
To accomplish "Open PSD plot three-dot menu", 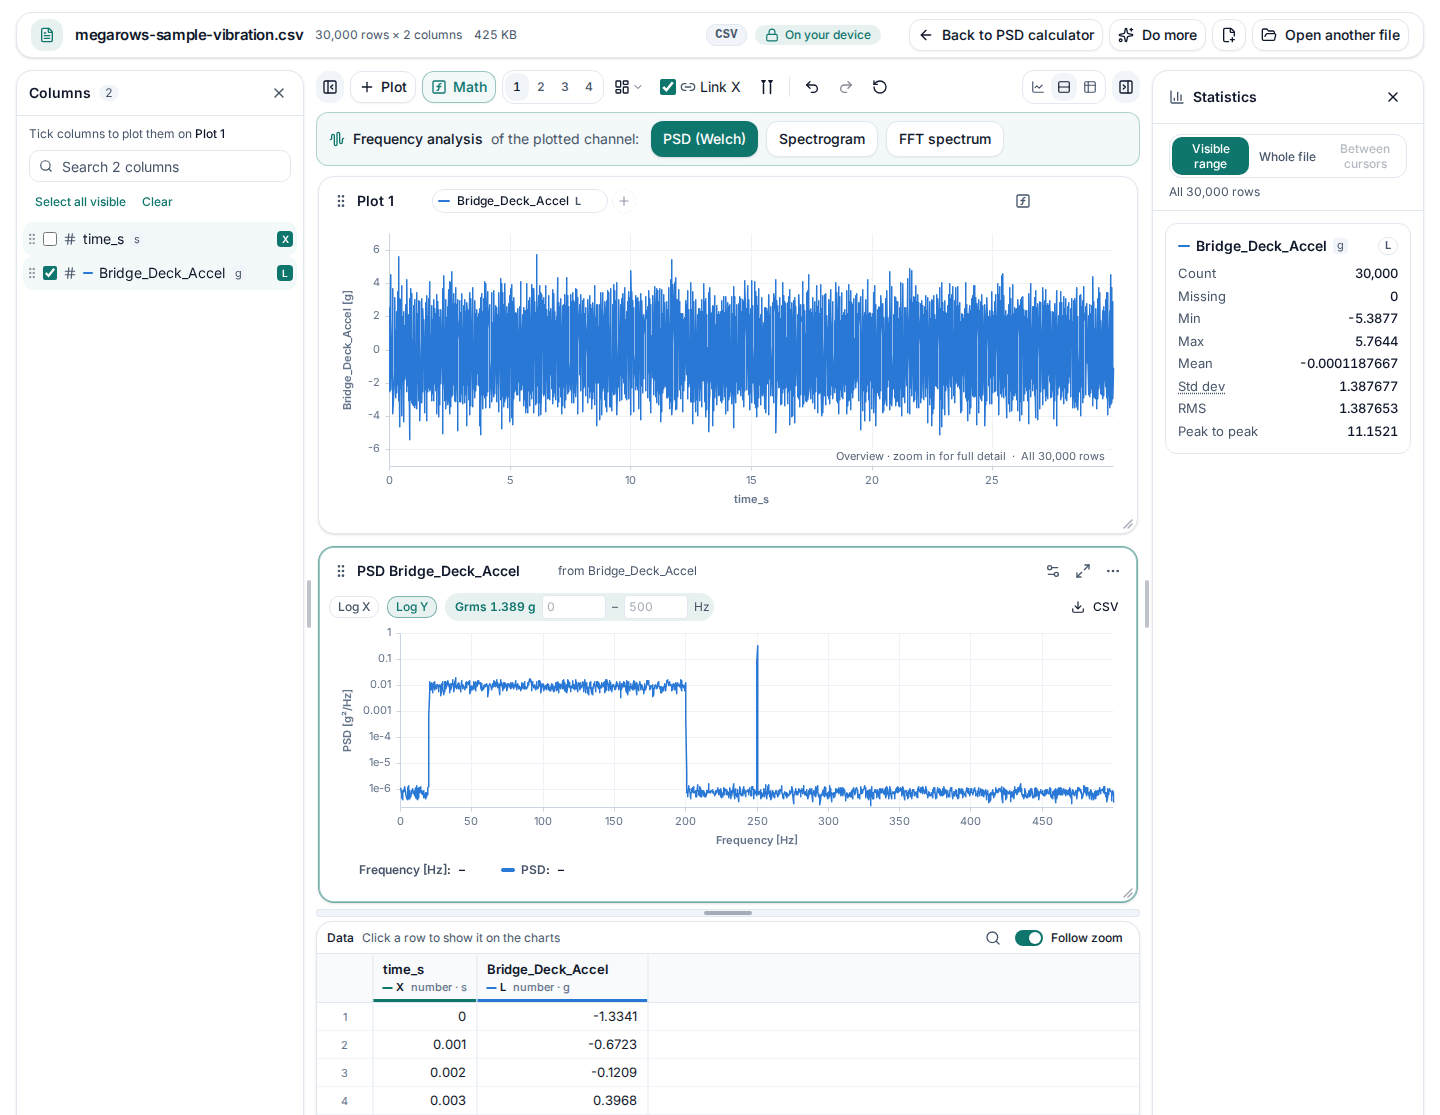I will [x=1113, y=571].
